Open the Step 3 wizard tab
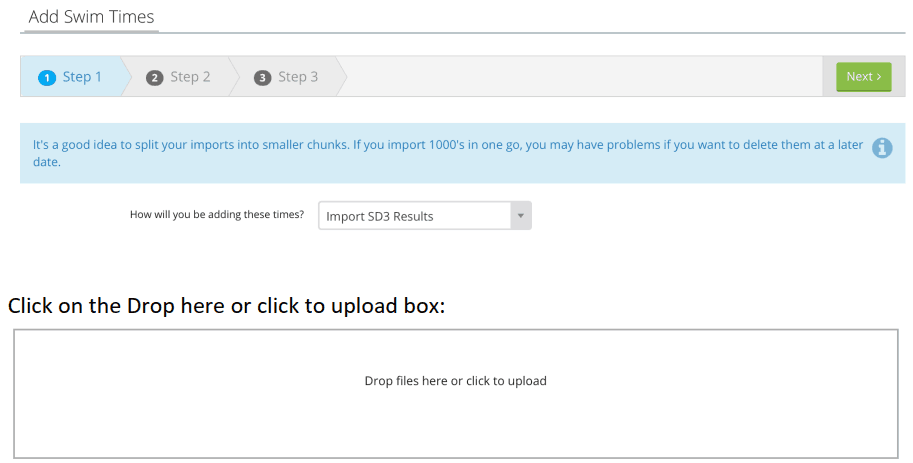This screenshot has height=463, width=913. (x=286, y=77)
